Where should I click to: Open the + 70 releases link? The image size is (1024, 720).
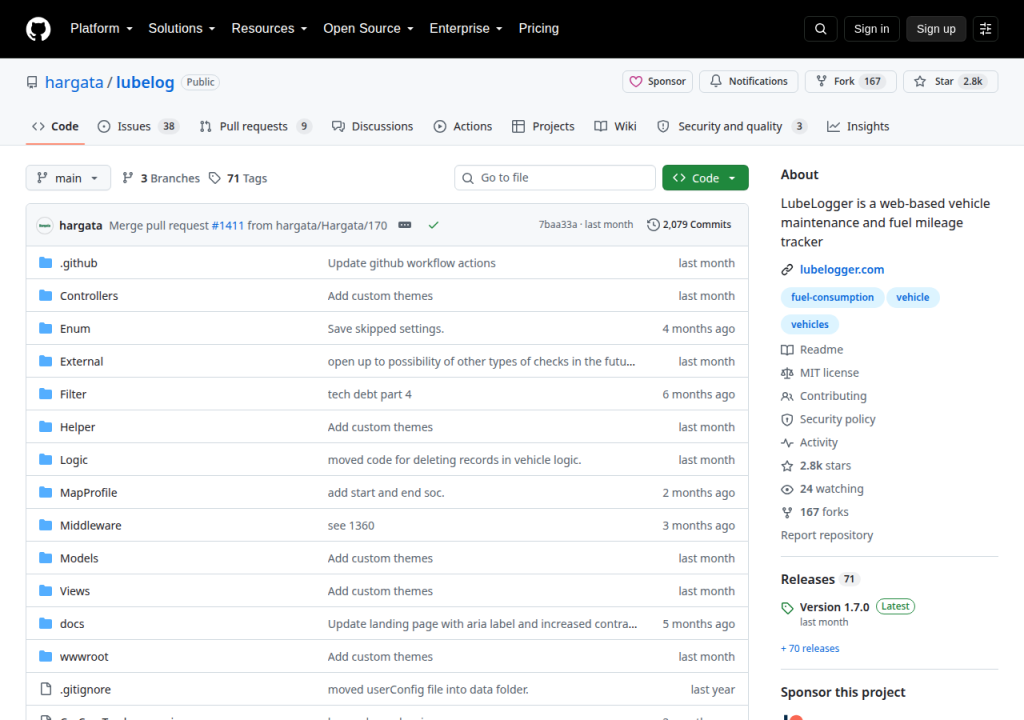[810, 648]
